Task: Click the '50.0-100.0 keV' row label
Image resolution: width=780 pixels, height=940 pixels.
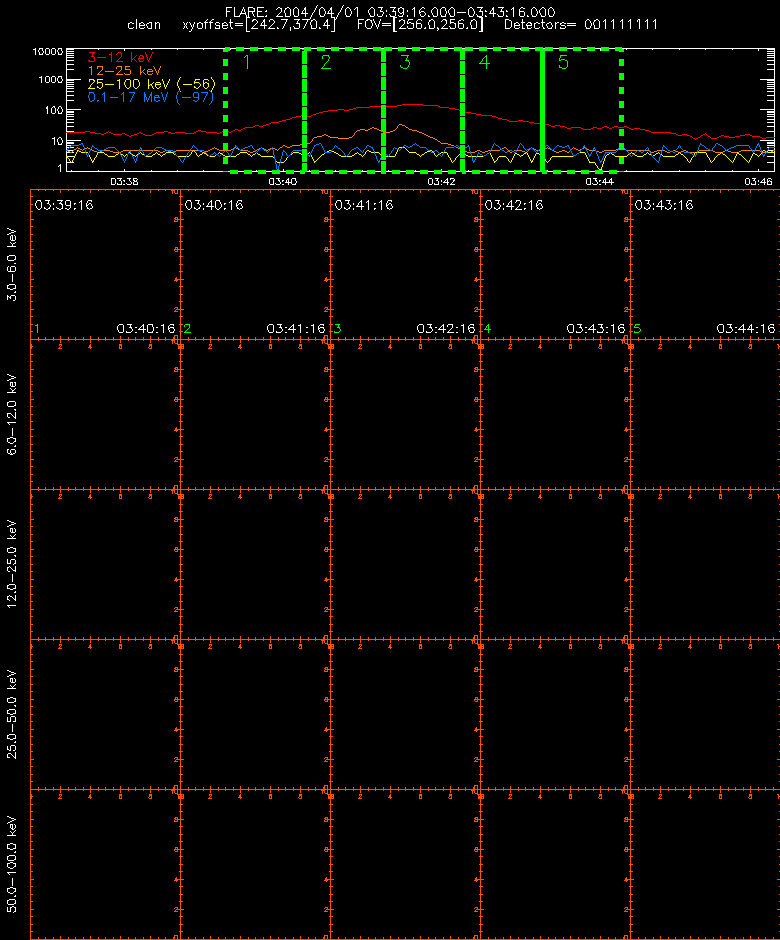Action: 12,864
